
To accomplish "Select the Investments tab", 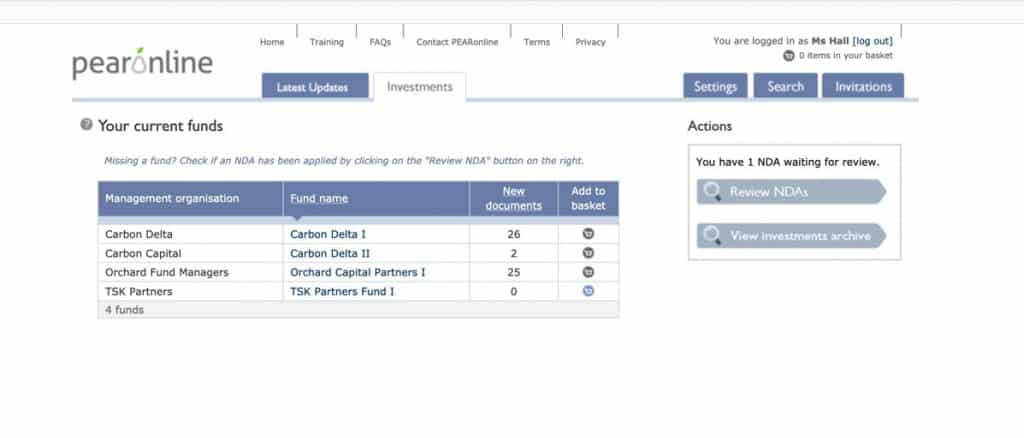I will (419, 87).
